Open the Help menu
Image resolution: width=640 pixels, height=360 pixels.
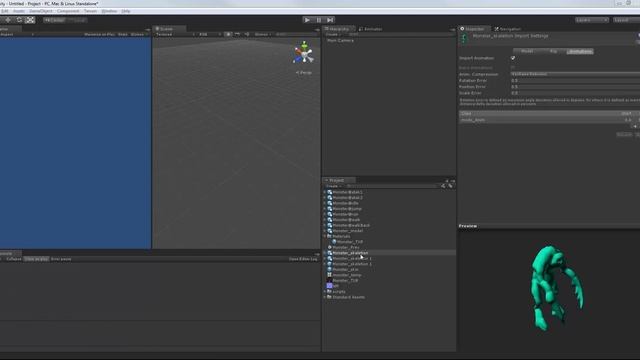(x=126, y=11)
